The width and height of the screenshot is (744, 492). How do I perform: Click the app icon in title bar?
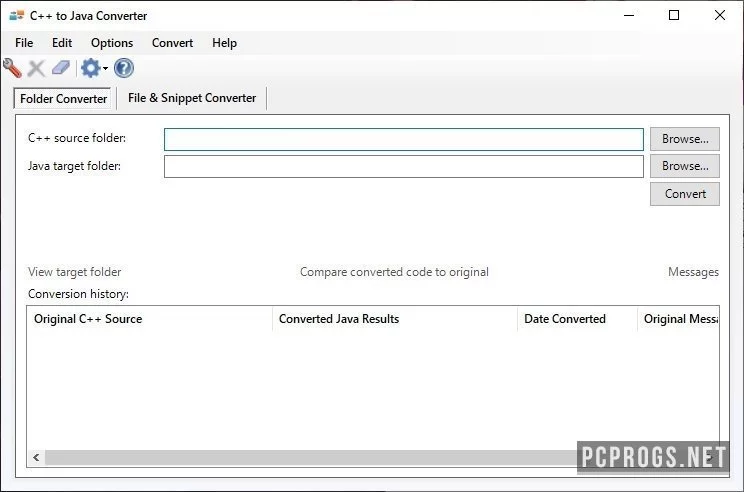click(x=17, y=16)
